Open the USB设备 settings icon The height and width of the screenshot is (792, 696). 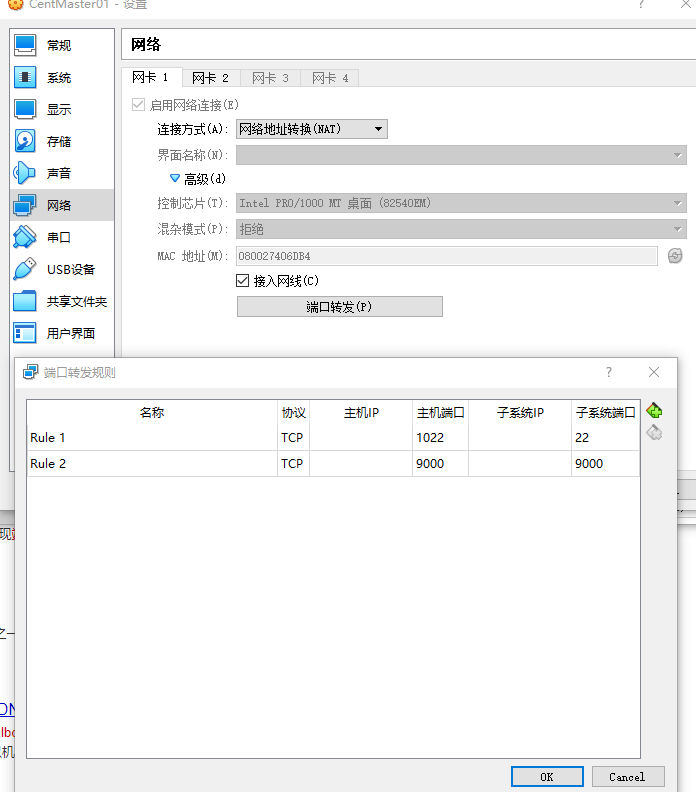click(25, 269)
